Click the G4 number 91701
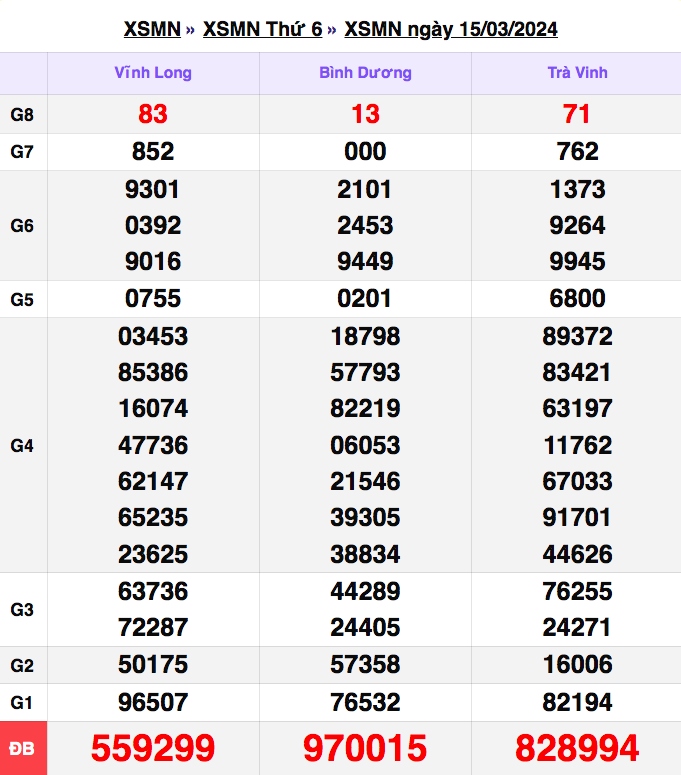This screenshot has width=681, height=775. point(576,517)
